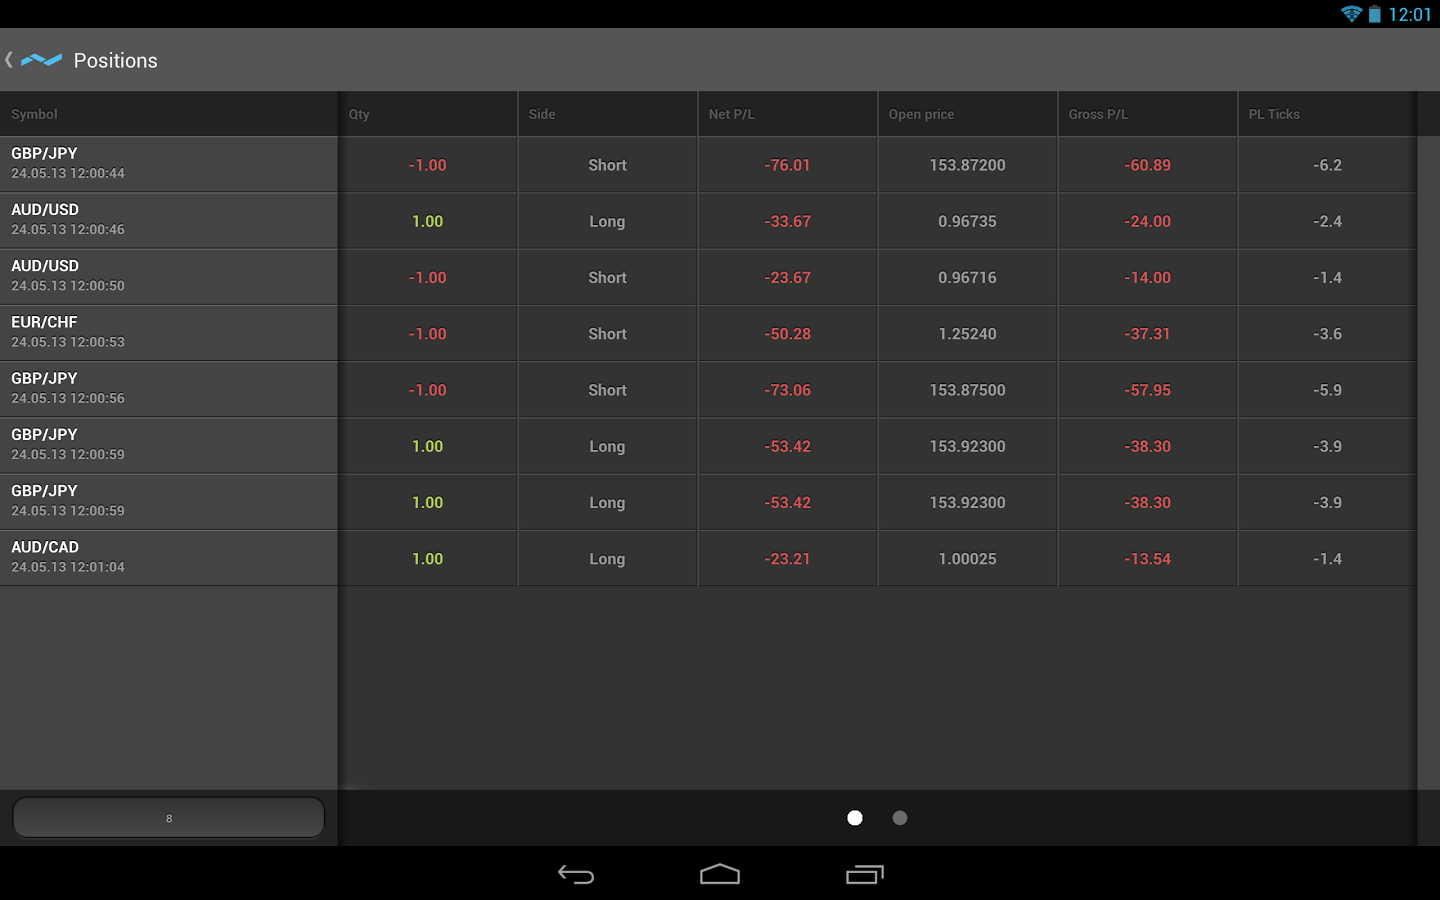Tap Net P/L value -23.67
Viewport: 1440px width, 900px height.
[788, 277]
